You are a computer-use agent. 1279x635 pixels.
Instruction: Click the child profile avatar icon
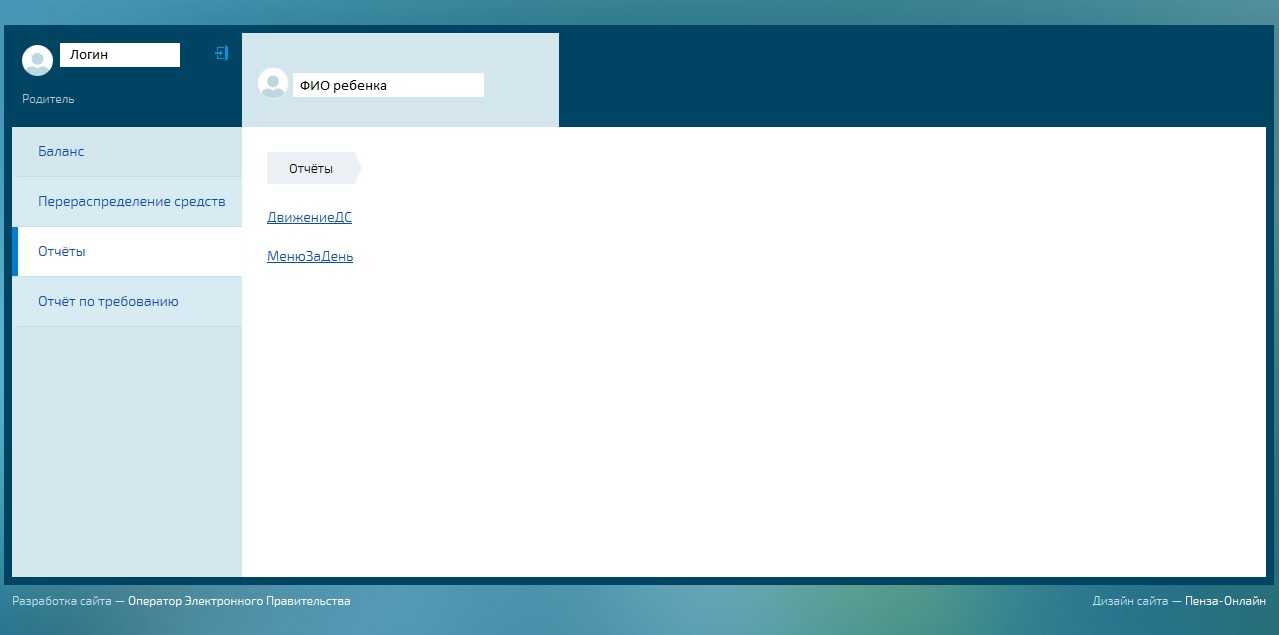tap(272, 83)
